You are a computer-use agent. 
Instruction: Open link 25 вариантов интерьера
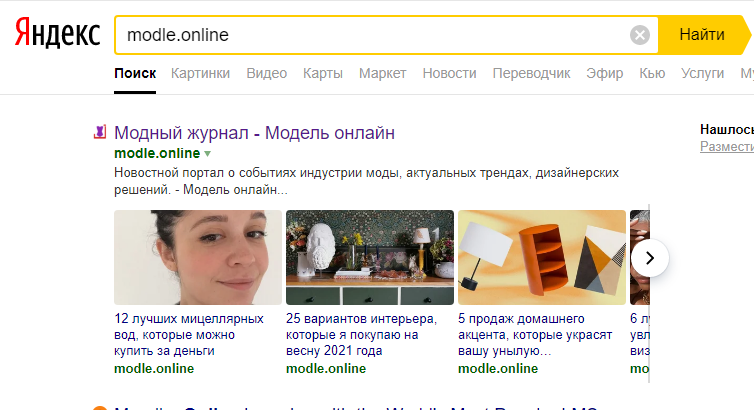362,335
